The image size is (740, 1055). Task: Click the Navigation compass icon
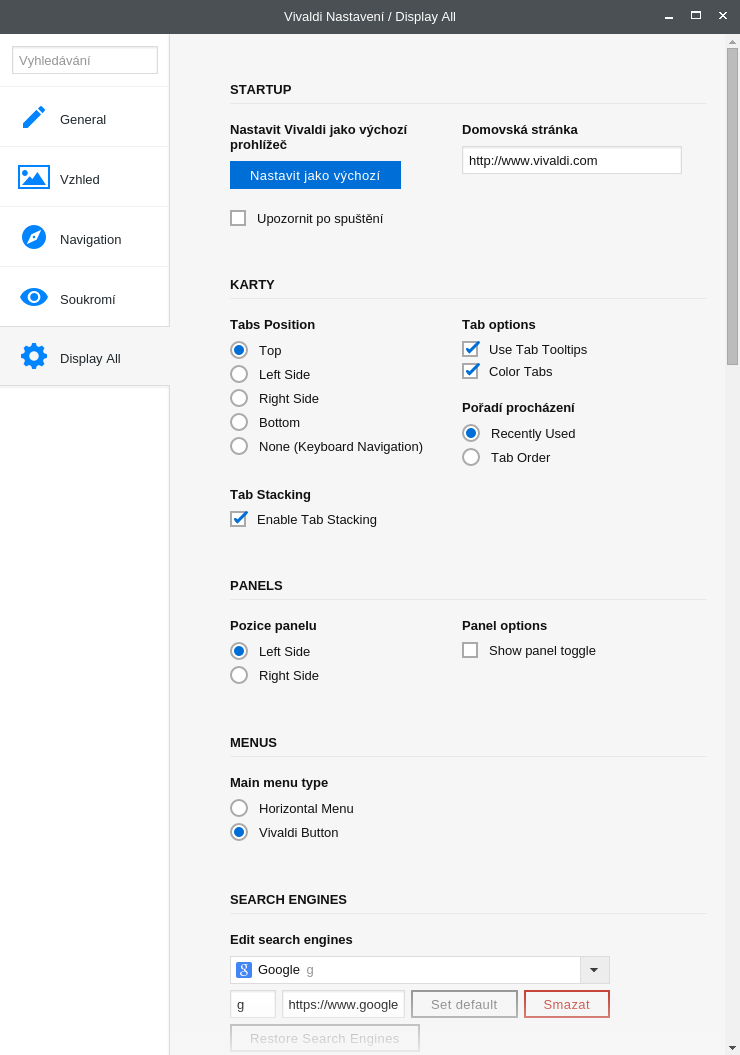34,237
